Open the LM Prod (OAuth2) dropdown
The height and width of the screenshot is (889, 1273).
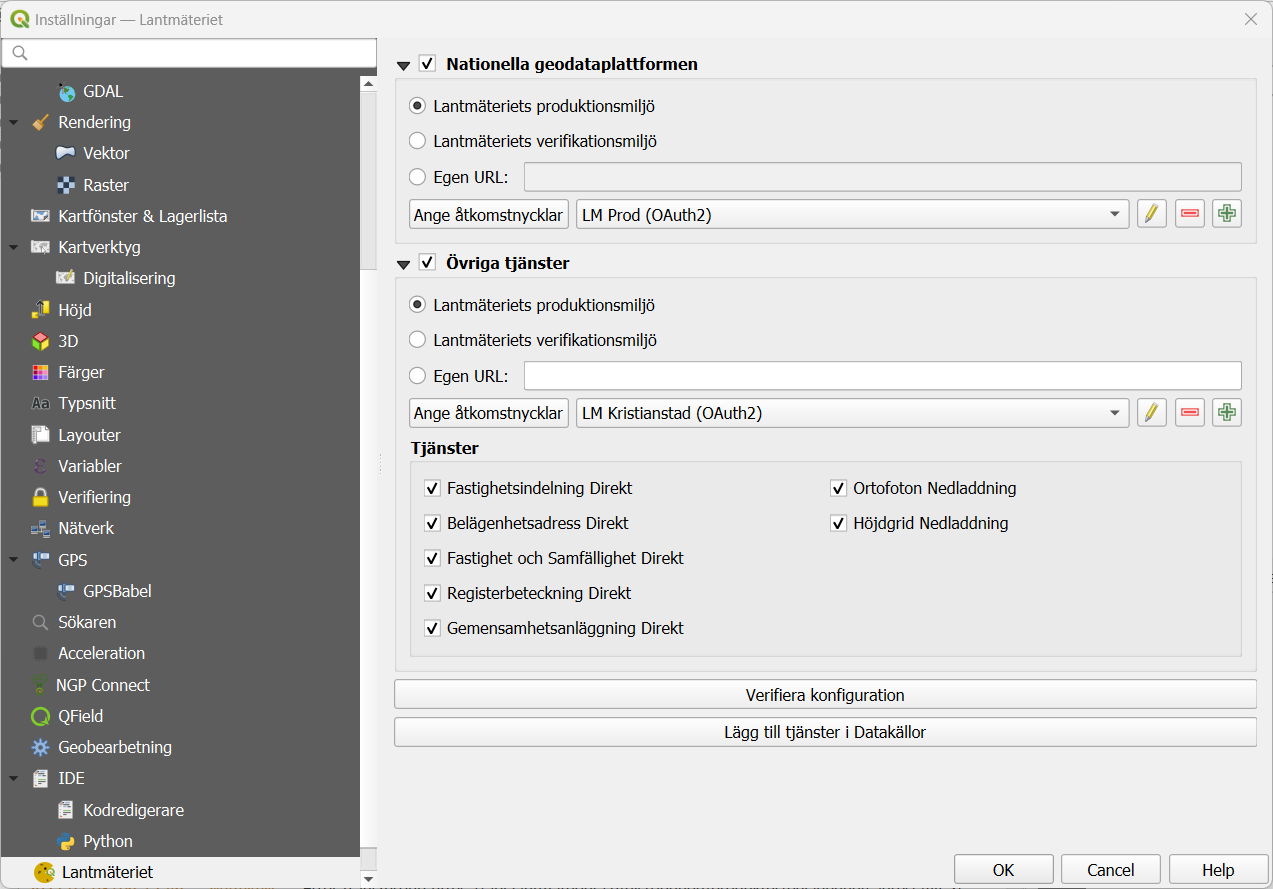[x=853, y=214]
